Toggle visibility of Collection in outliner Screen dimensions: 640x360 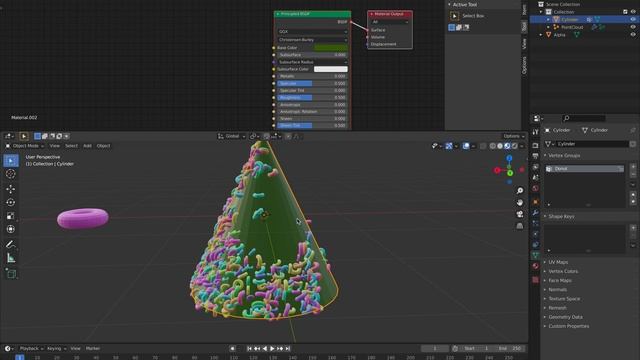(x=633, y=12)
